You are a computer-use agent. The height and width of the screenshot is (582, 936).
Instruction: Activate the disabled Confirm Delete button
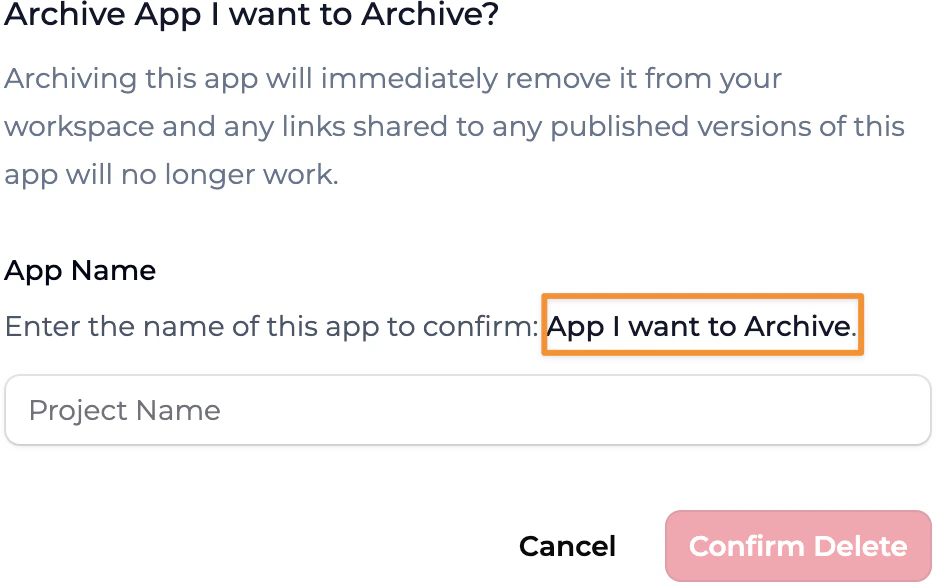point(797,546)
